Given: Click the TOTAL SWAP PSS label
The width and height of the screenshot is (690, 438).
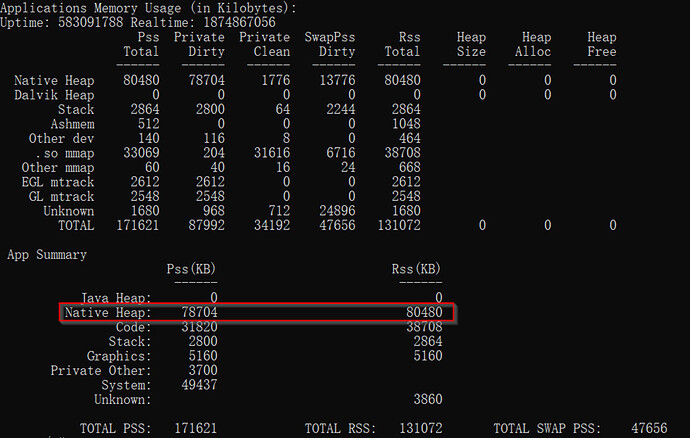Looking at the screenshot, I should 546,428.
